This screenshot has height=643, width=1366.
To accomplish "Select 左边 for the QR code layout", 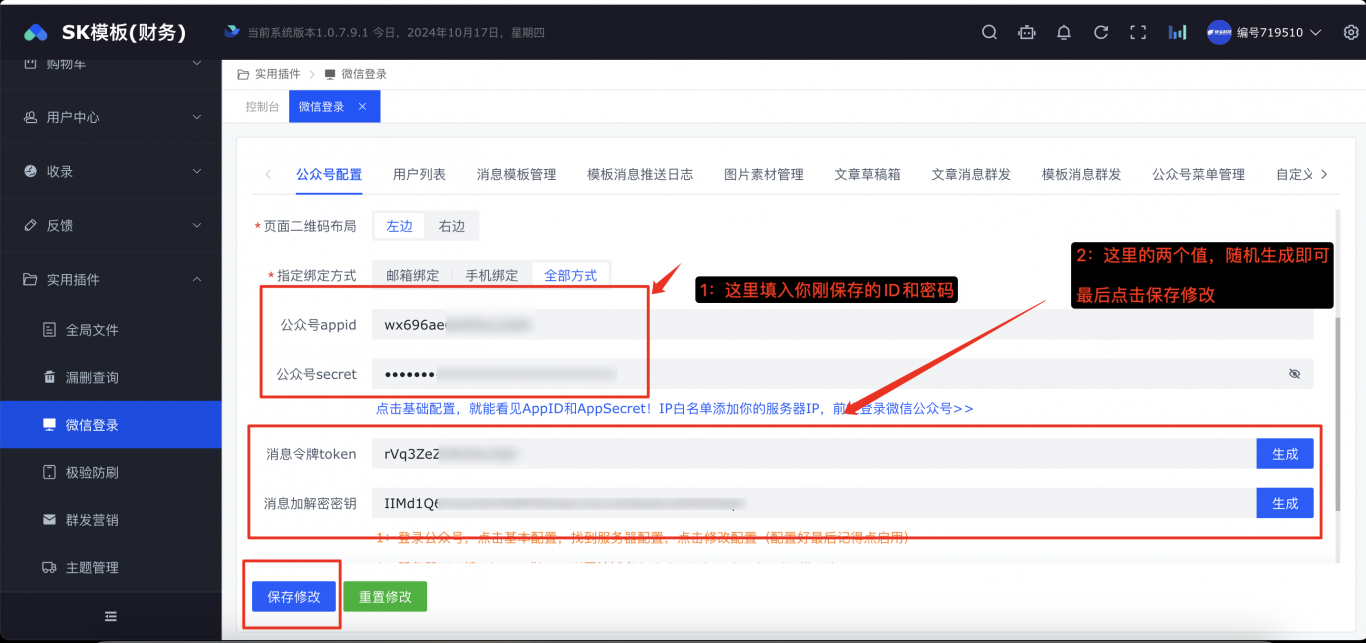I will (398, 226).
